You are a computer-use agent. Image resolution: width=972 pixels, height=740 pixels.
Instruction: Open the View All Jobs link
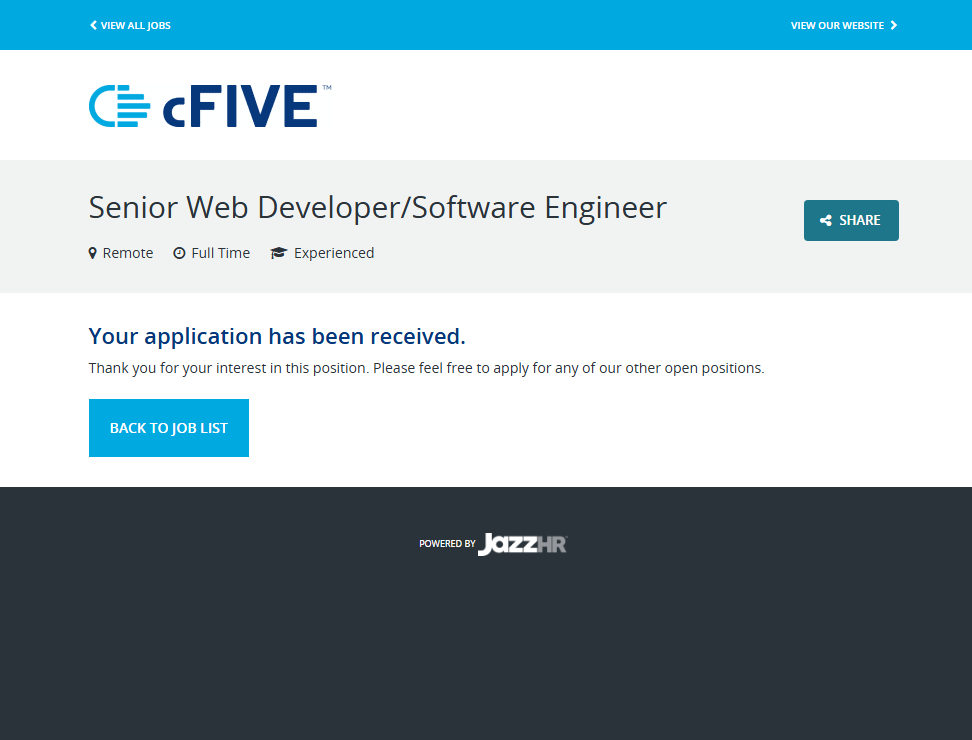[x=135, y=25]
